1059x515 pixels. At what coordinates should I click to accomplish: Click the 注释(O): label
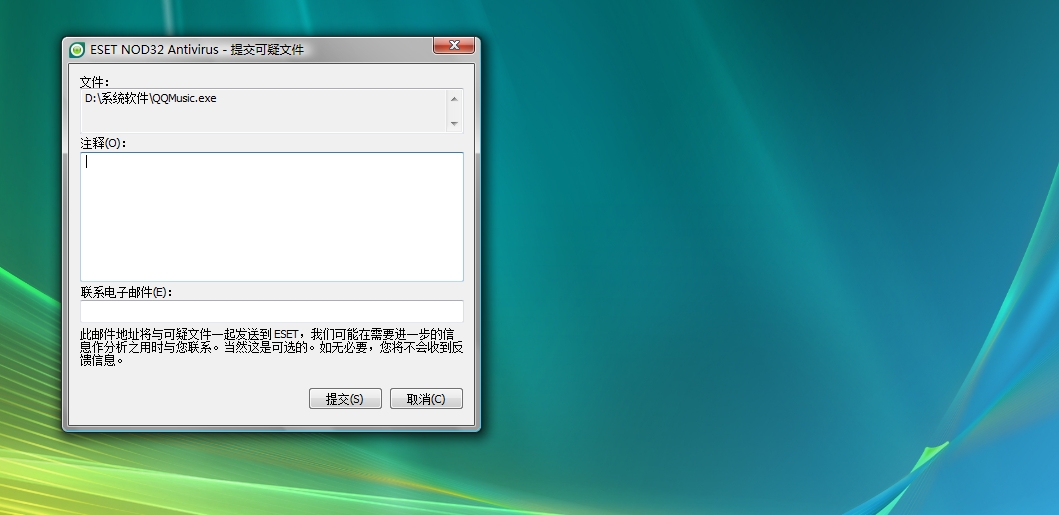pos(103,143)
